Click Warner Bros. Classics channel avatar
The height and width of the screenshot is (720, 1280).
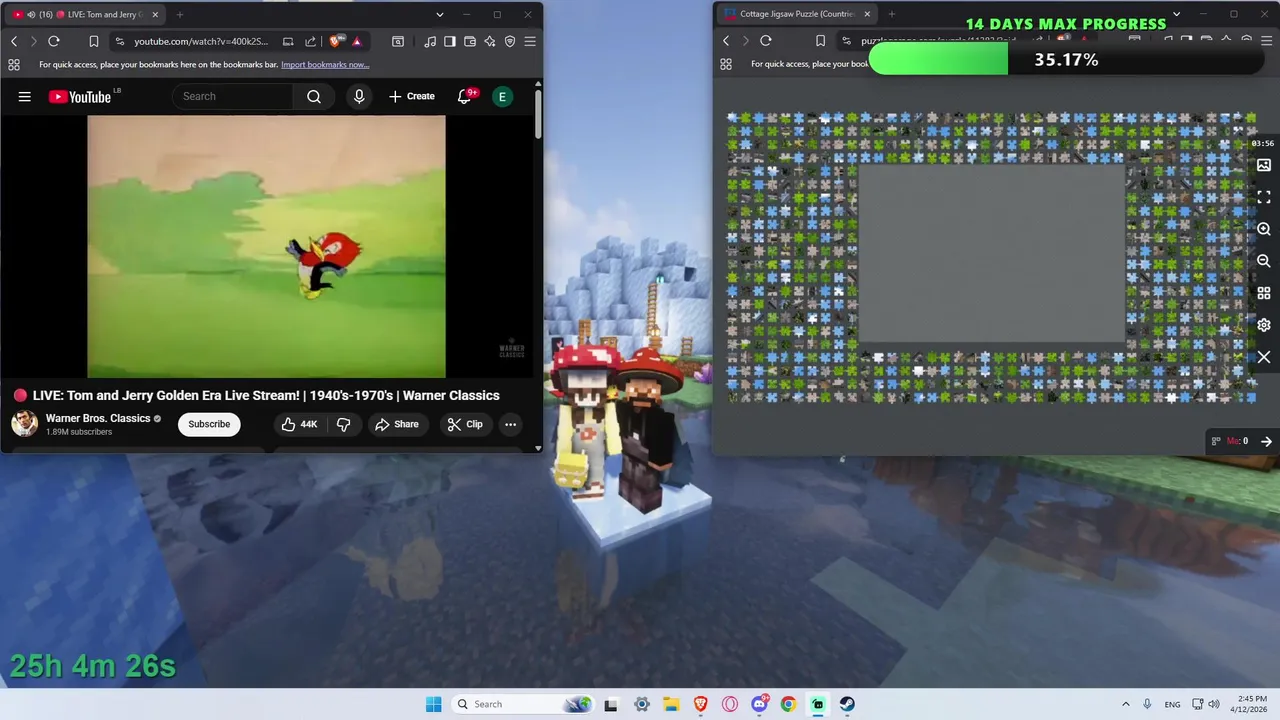(24, 424)
